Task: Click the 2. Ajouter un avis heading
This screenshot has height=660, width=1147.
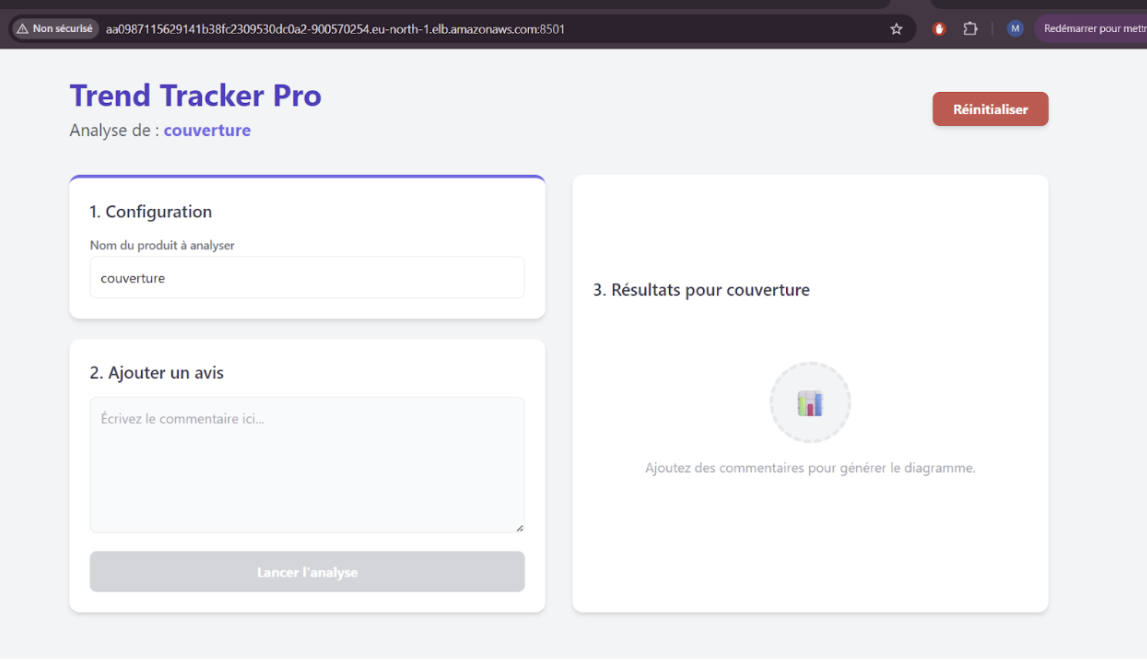Action: [157, 373]
